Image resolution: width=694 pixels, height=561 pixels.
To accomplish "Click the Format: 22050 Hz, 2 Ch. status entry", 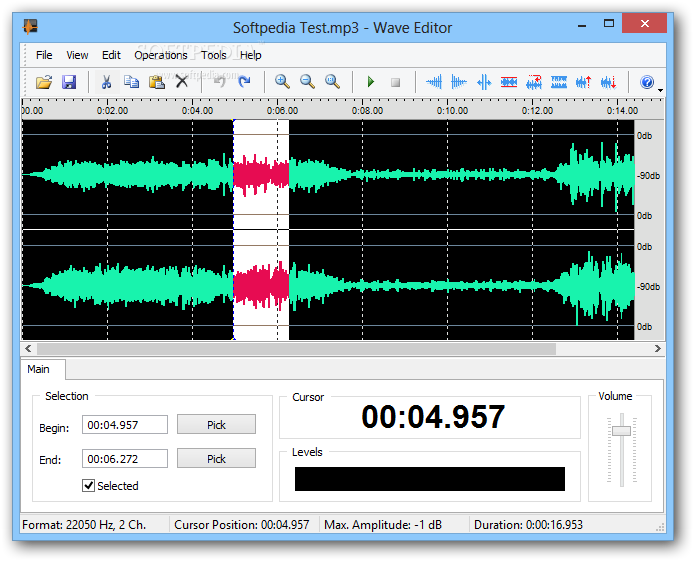I will point(84,525).
